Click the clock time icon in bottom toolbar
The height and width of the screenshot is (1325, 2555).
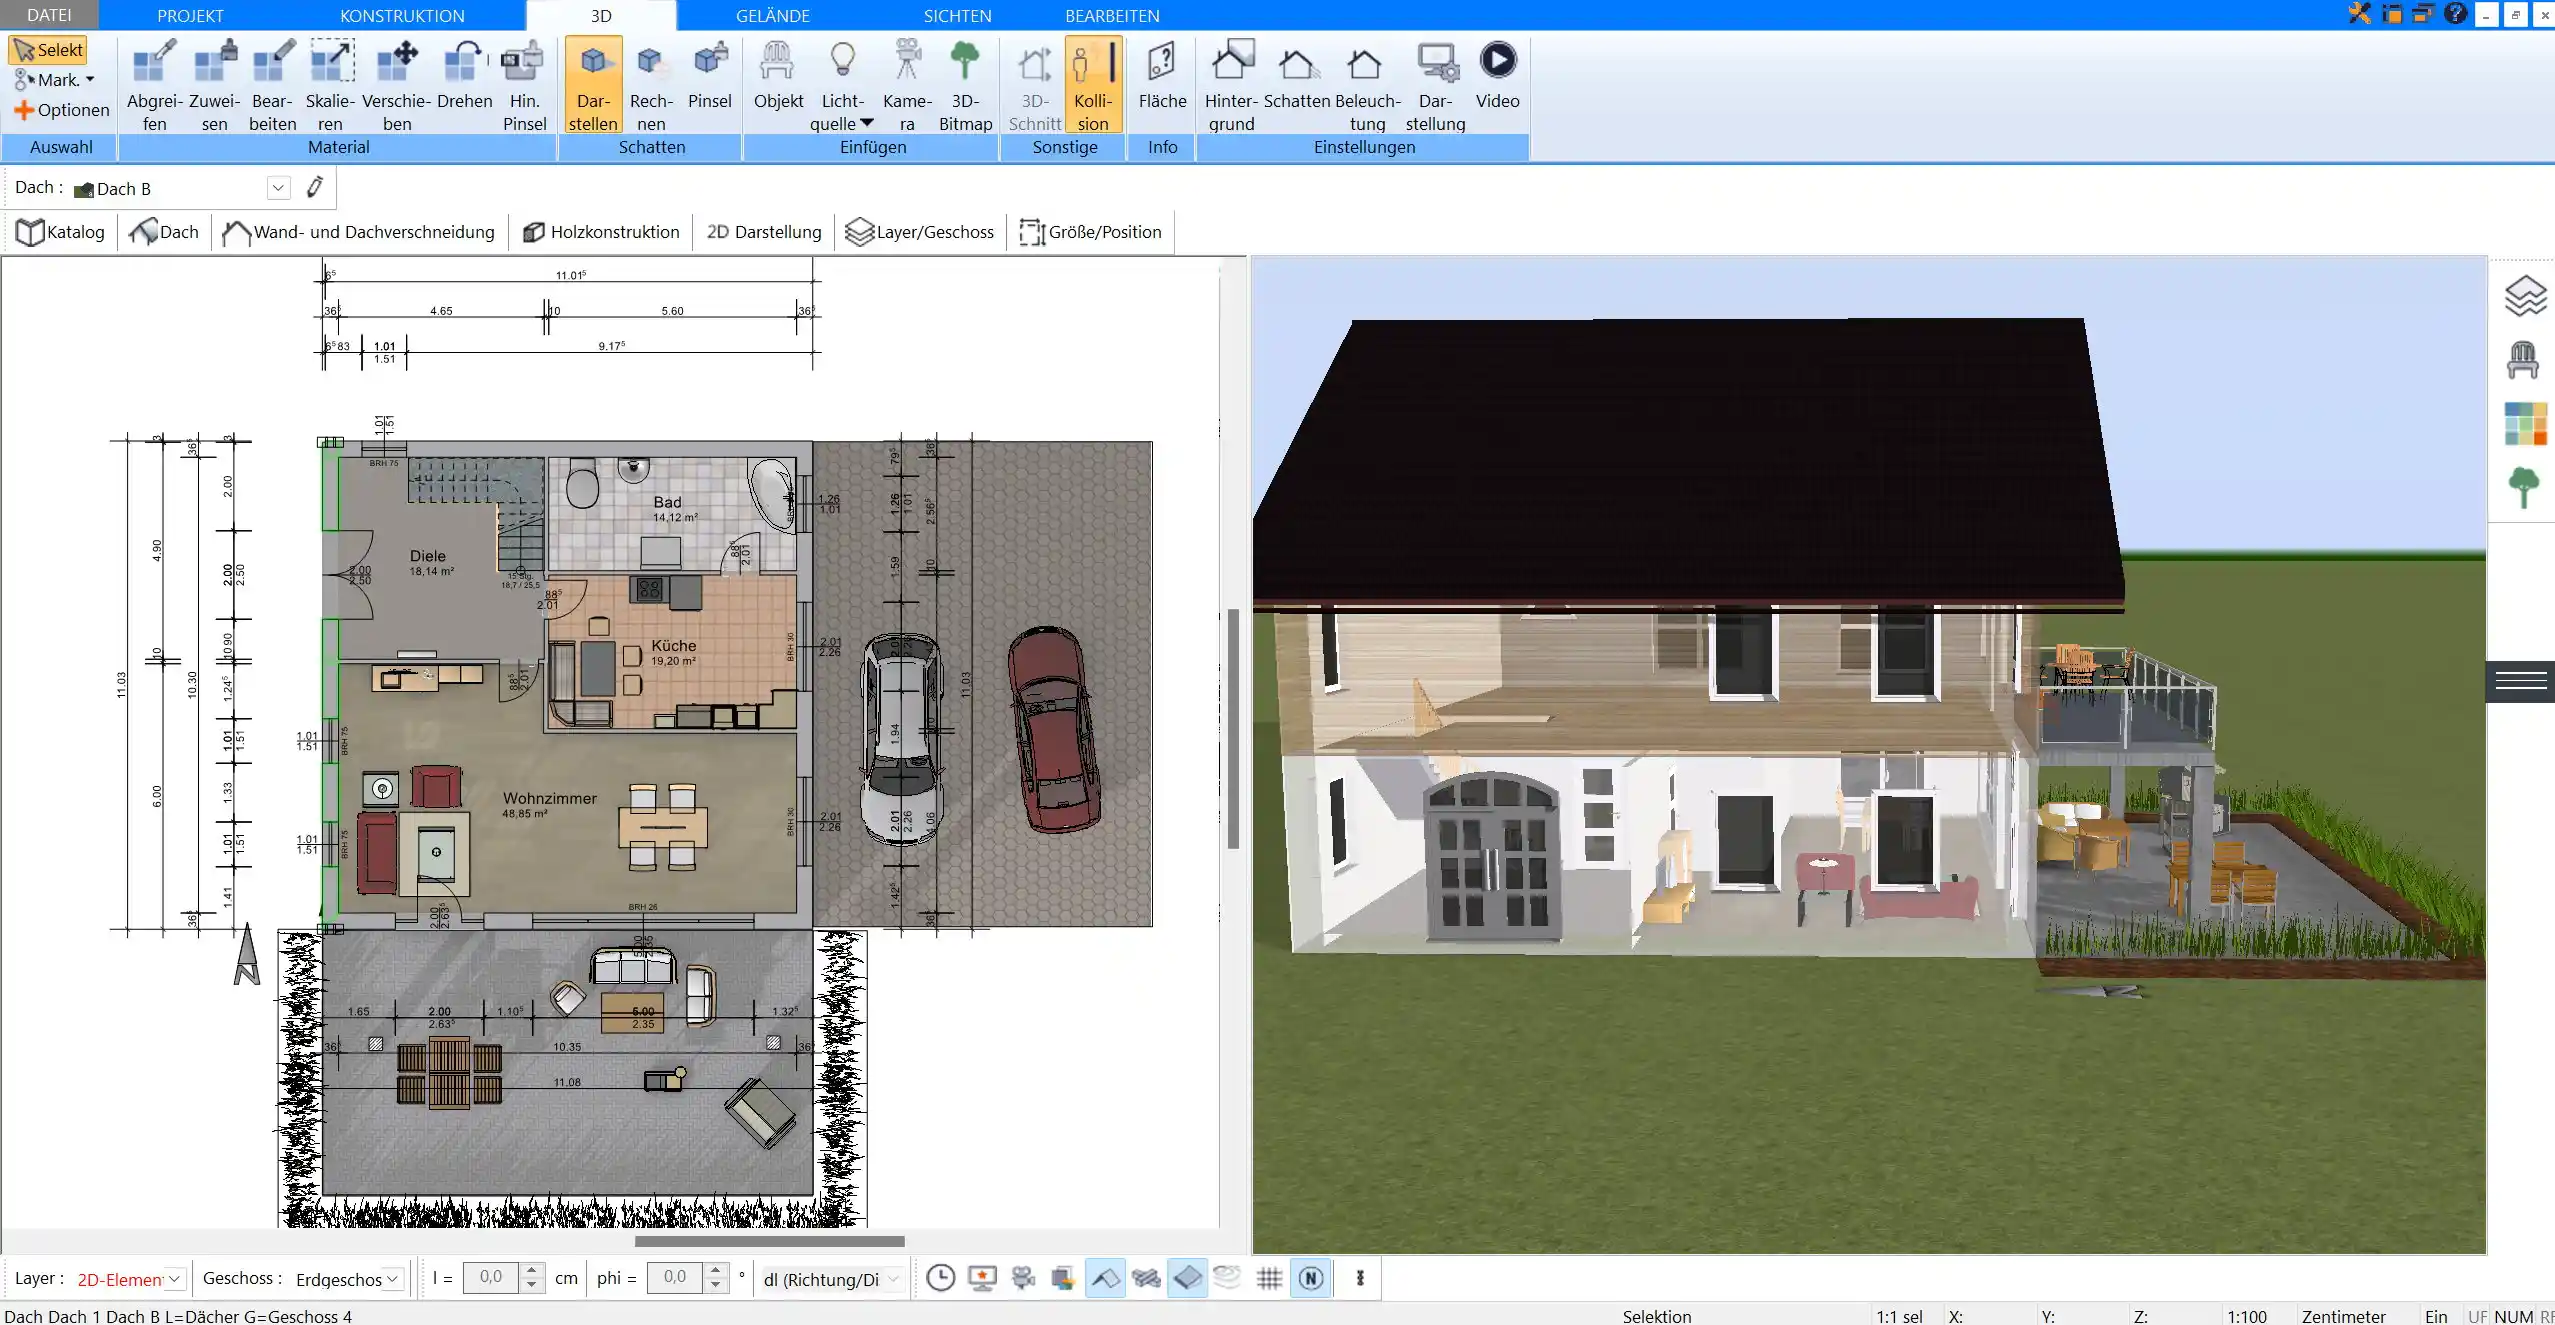coord(940,1278)
